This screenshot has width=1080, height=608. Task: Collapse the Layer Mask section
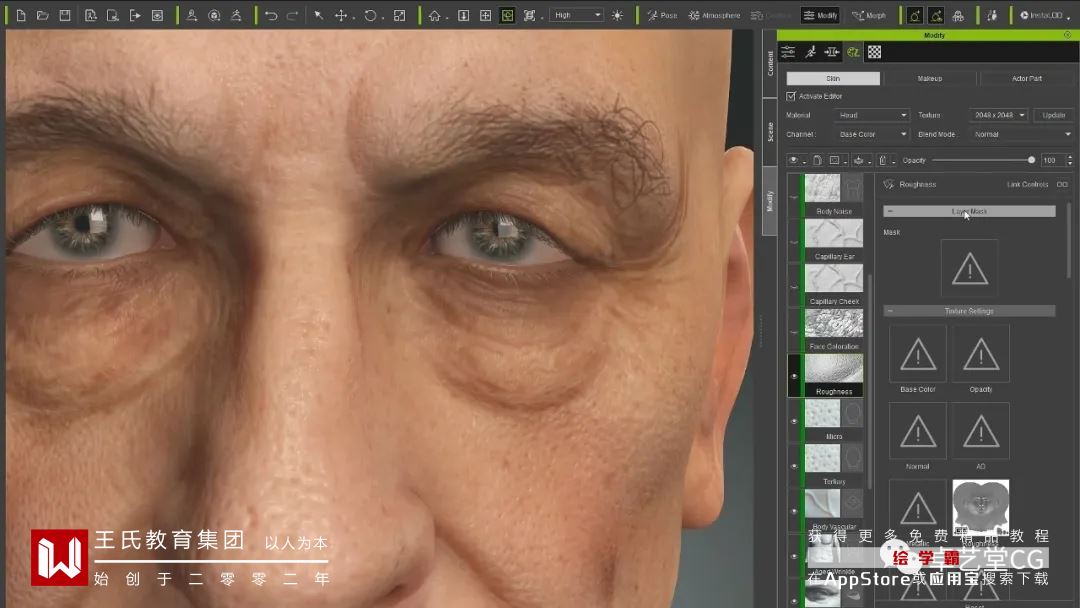969,211
